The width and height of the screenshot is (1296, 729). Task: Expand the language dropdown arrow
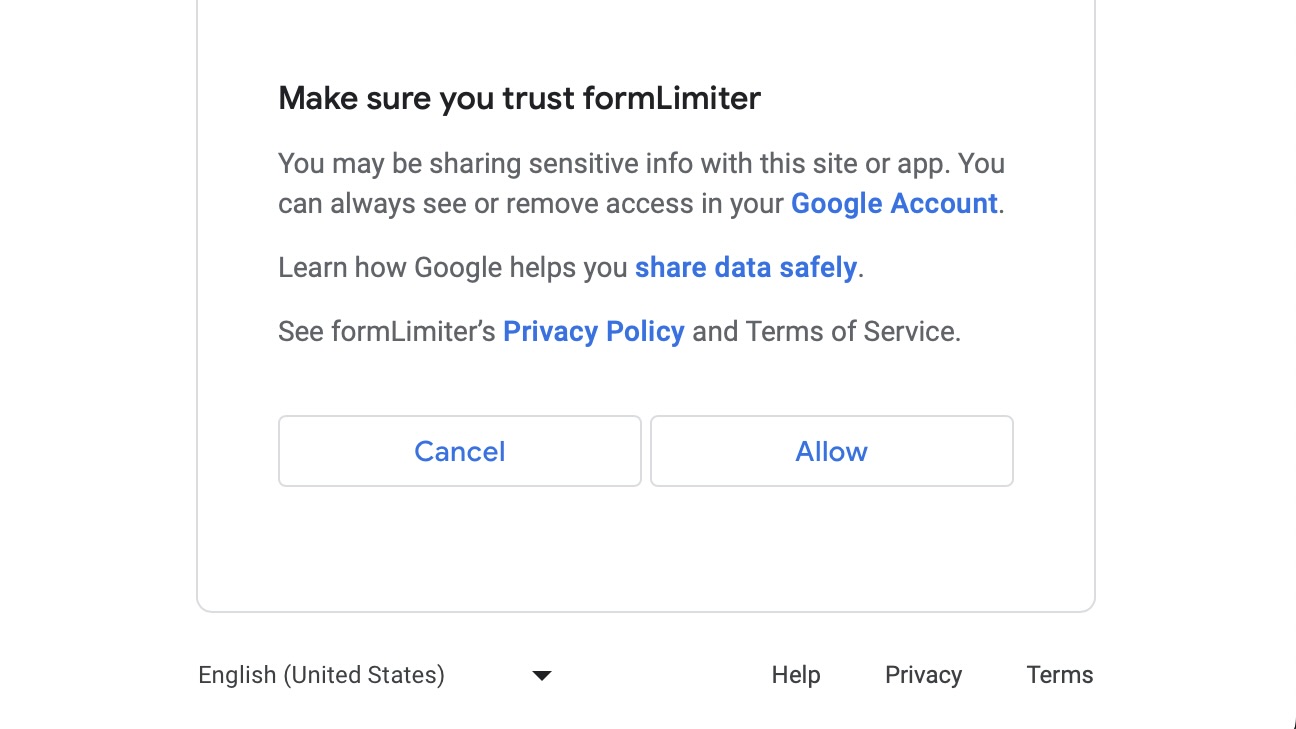(x=542, y=676)
